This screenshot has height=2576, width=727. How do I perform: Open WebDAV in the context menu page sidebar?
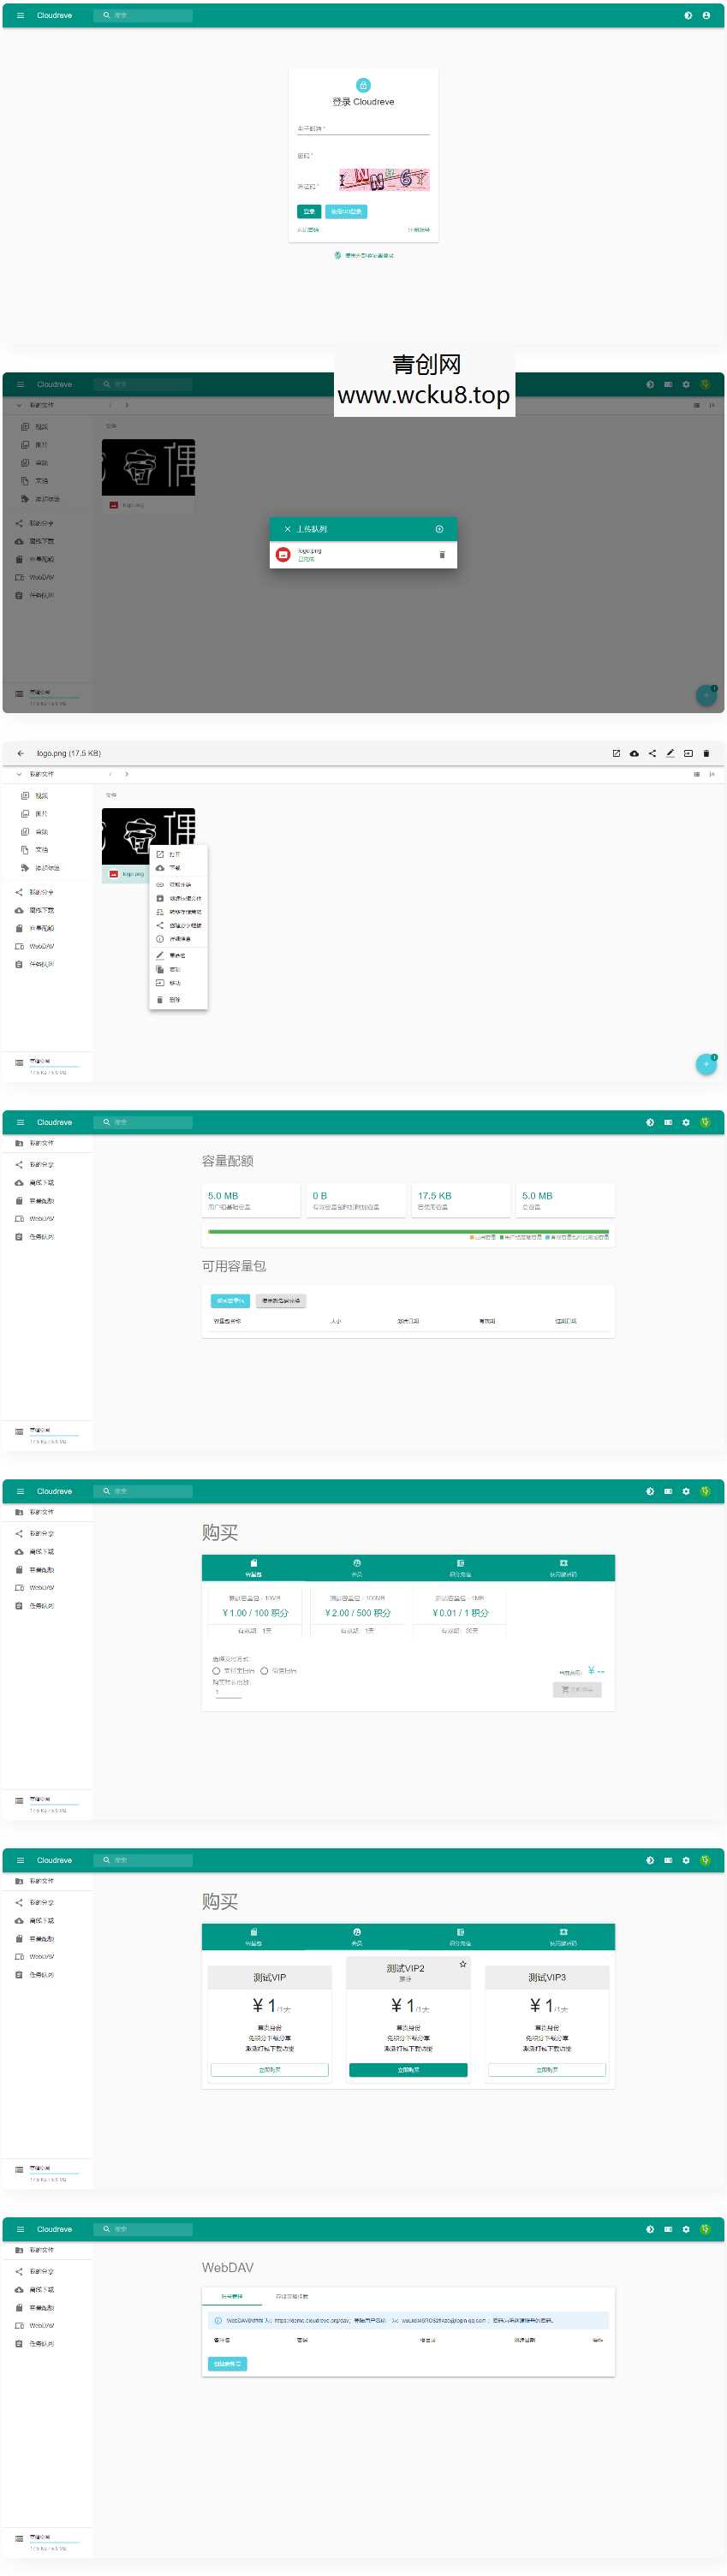point(41,946)
